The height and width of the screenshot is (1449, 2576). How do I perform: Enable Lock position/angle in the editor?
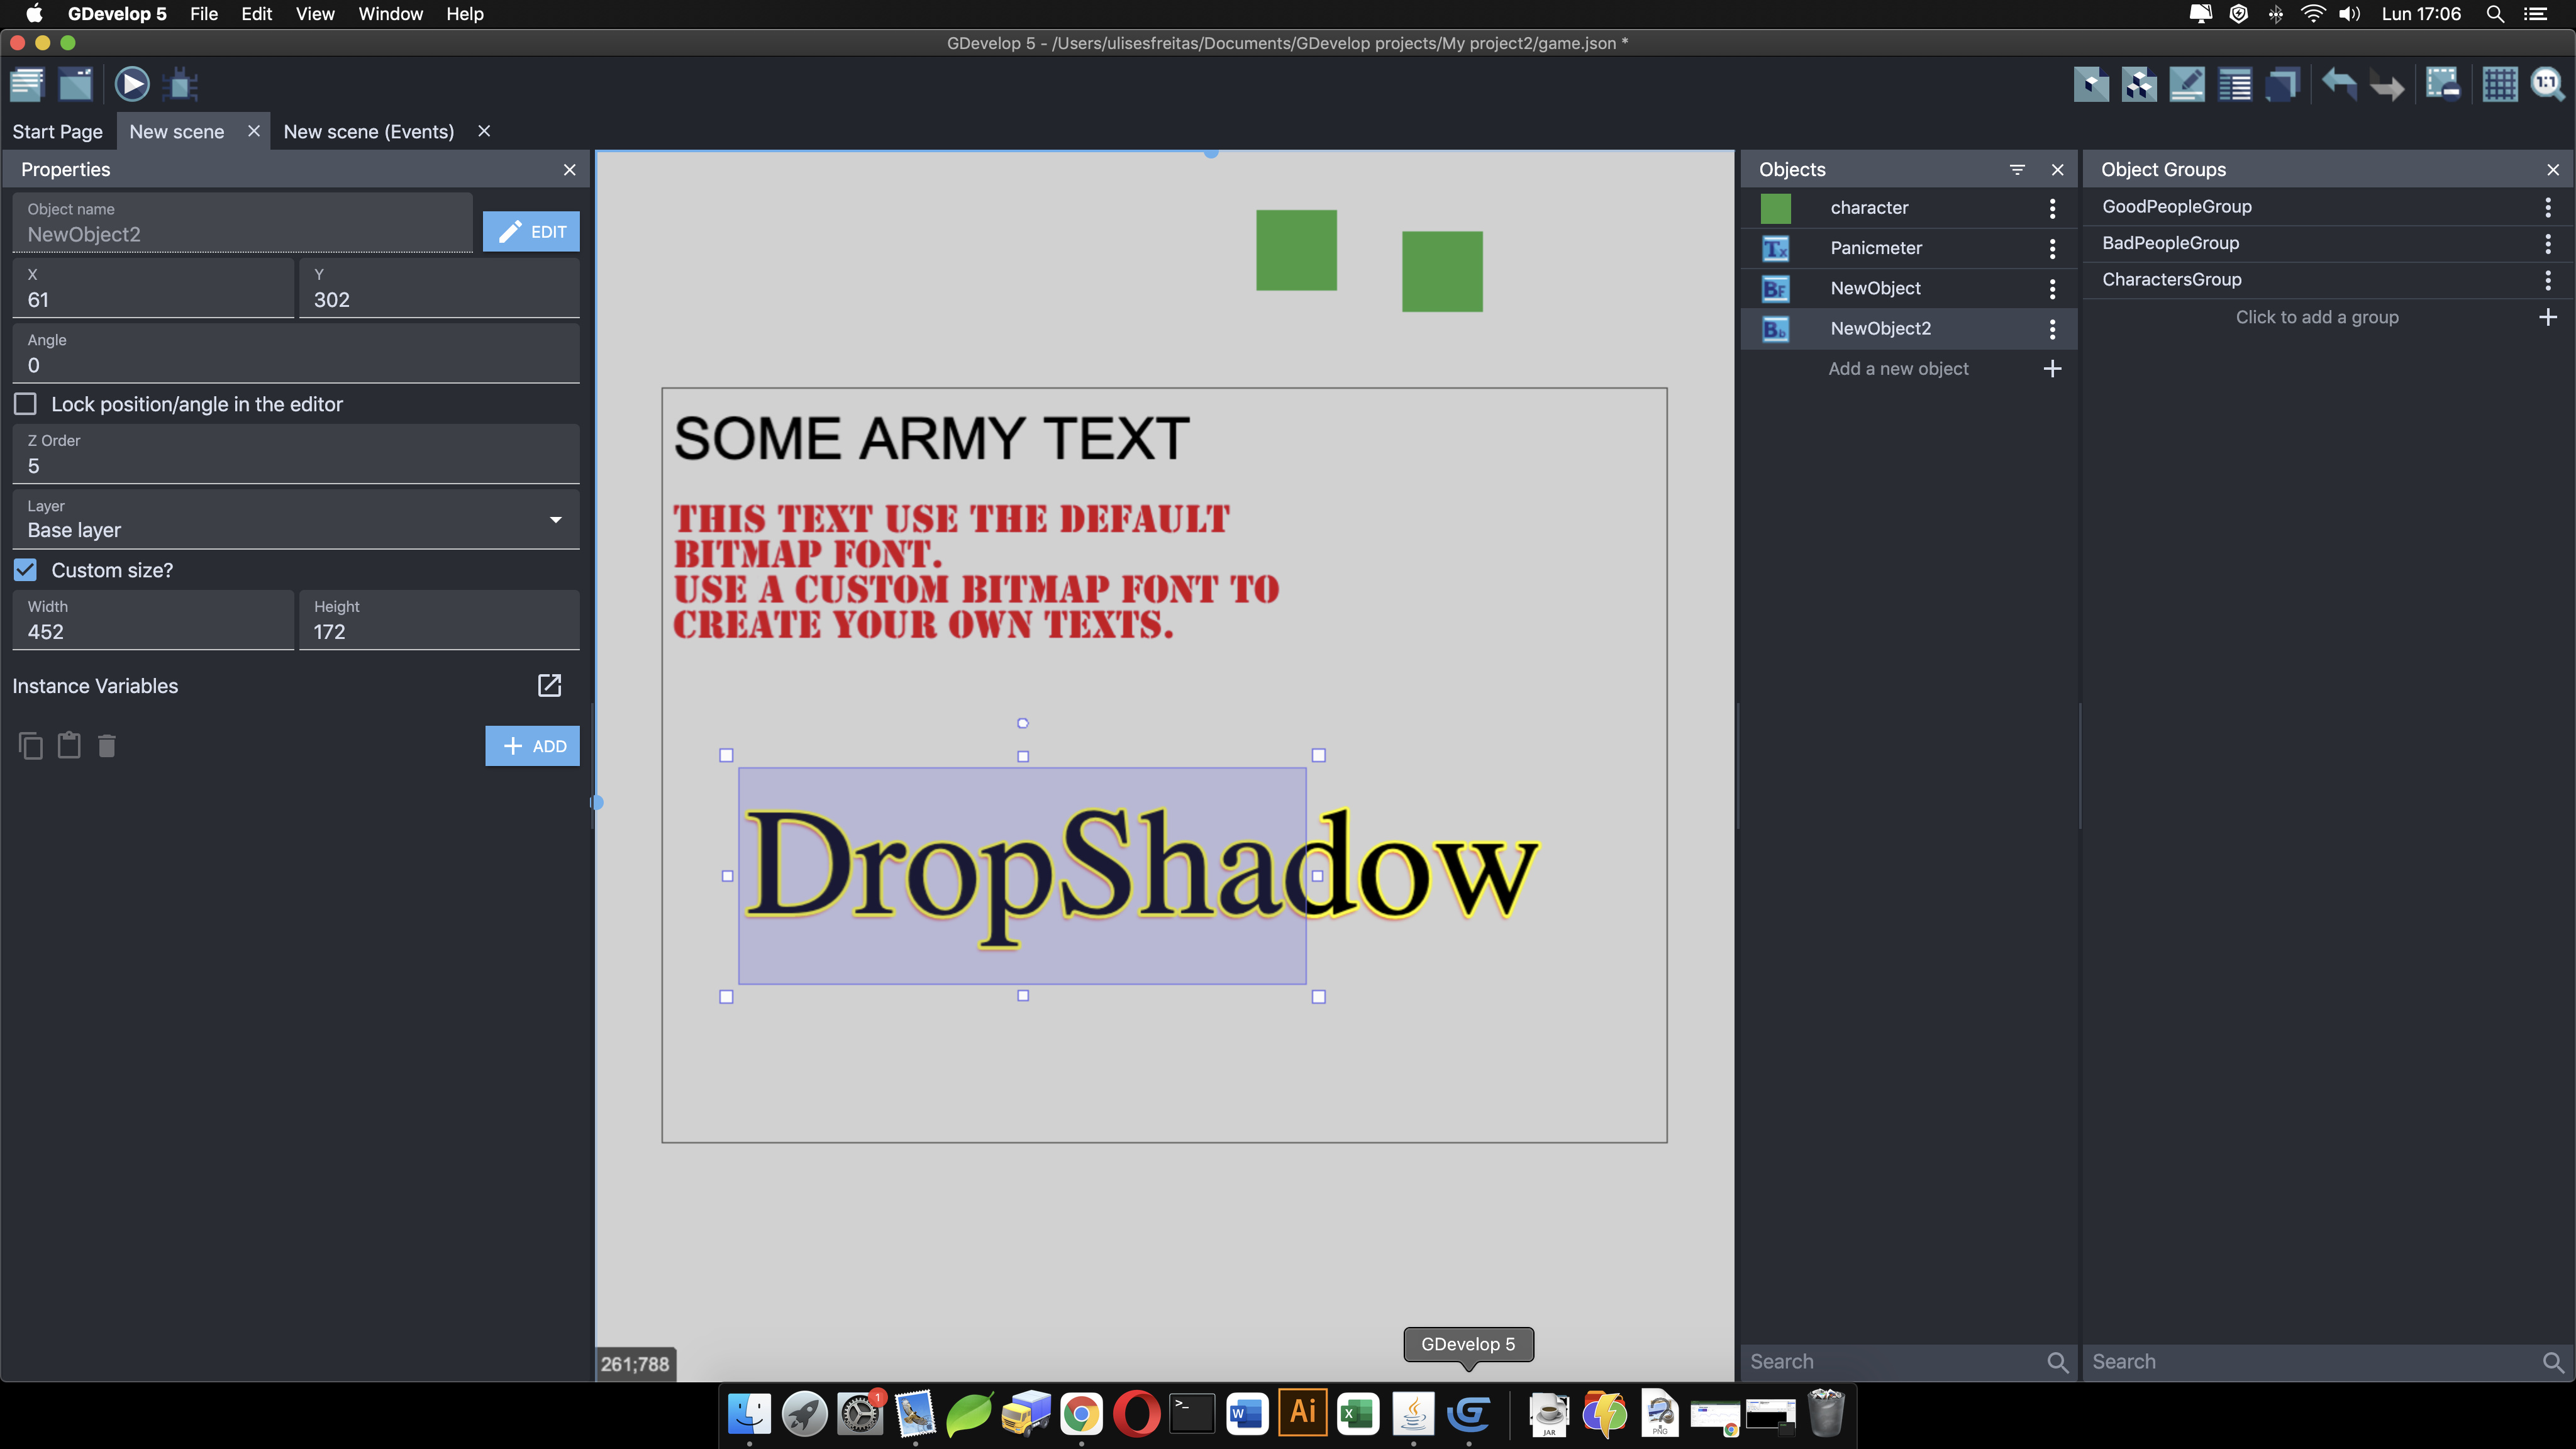[26, 404]
